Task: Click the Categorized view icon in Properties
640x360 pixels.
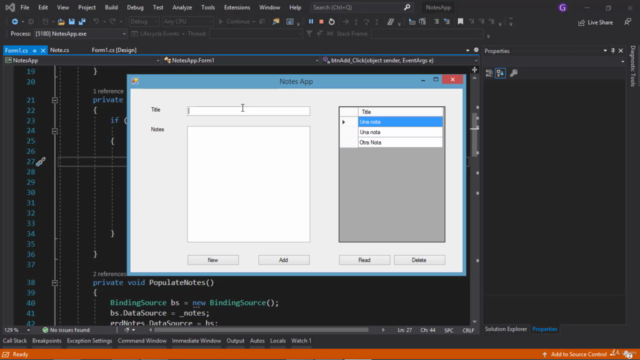Action: 489,73
